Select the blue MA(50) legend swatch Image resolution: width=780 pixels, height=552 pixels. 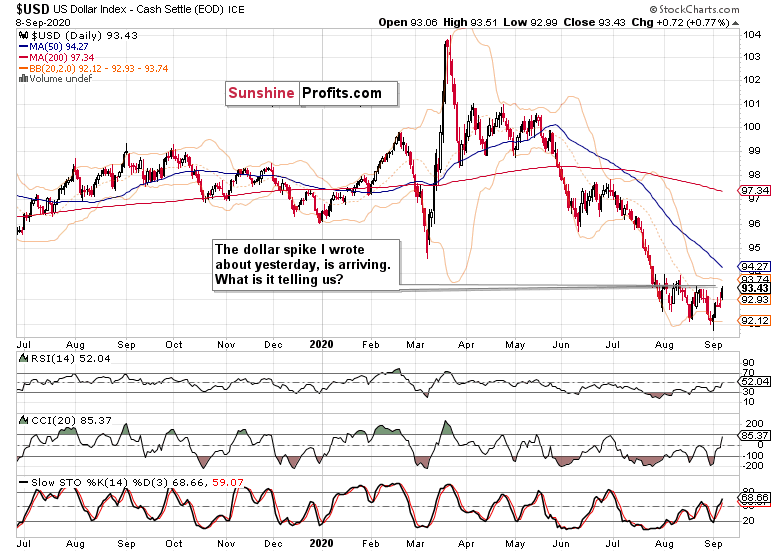23,47
